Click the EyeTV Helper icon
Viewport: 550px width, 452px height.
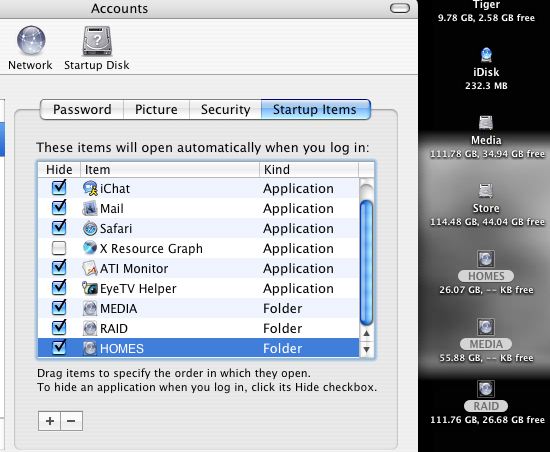pyautogui.click(x=90, y=288)
